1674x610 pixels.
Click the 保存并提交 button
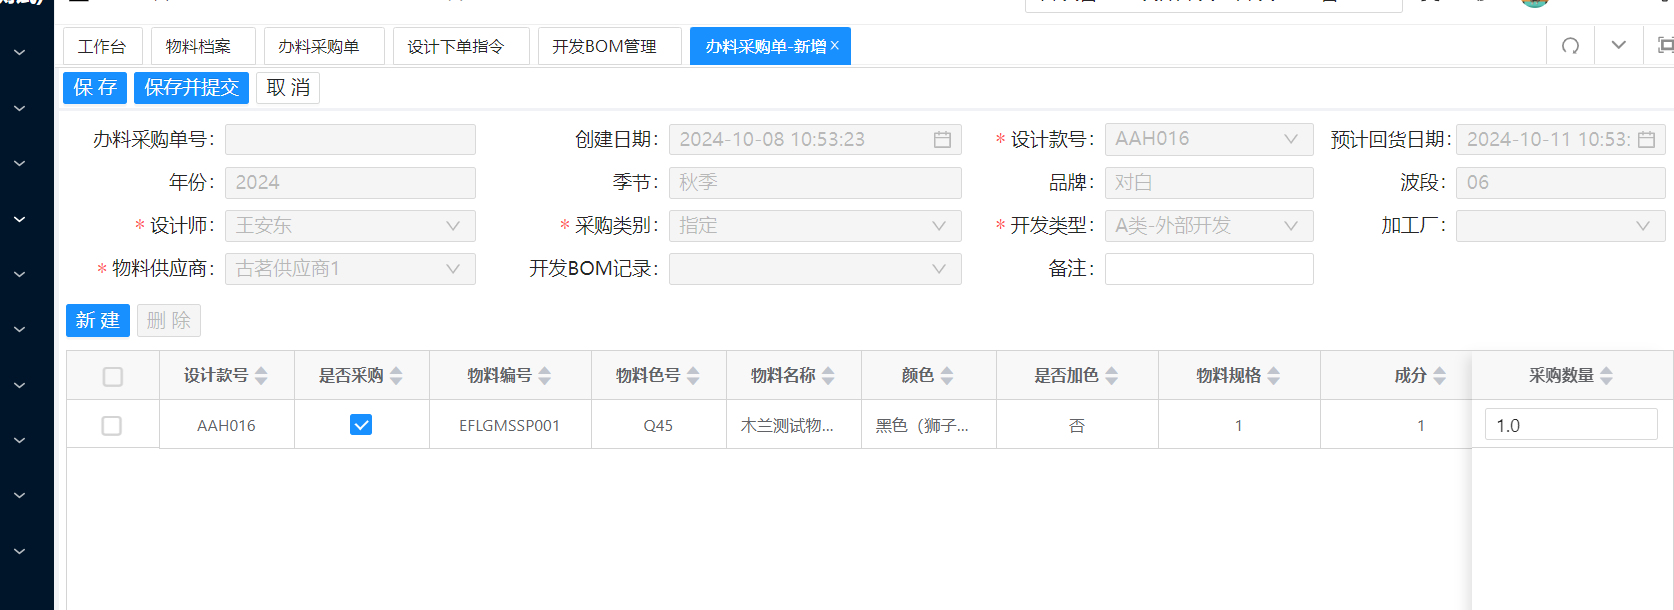(x=191, y=88)
